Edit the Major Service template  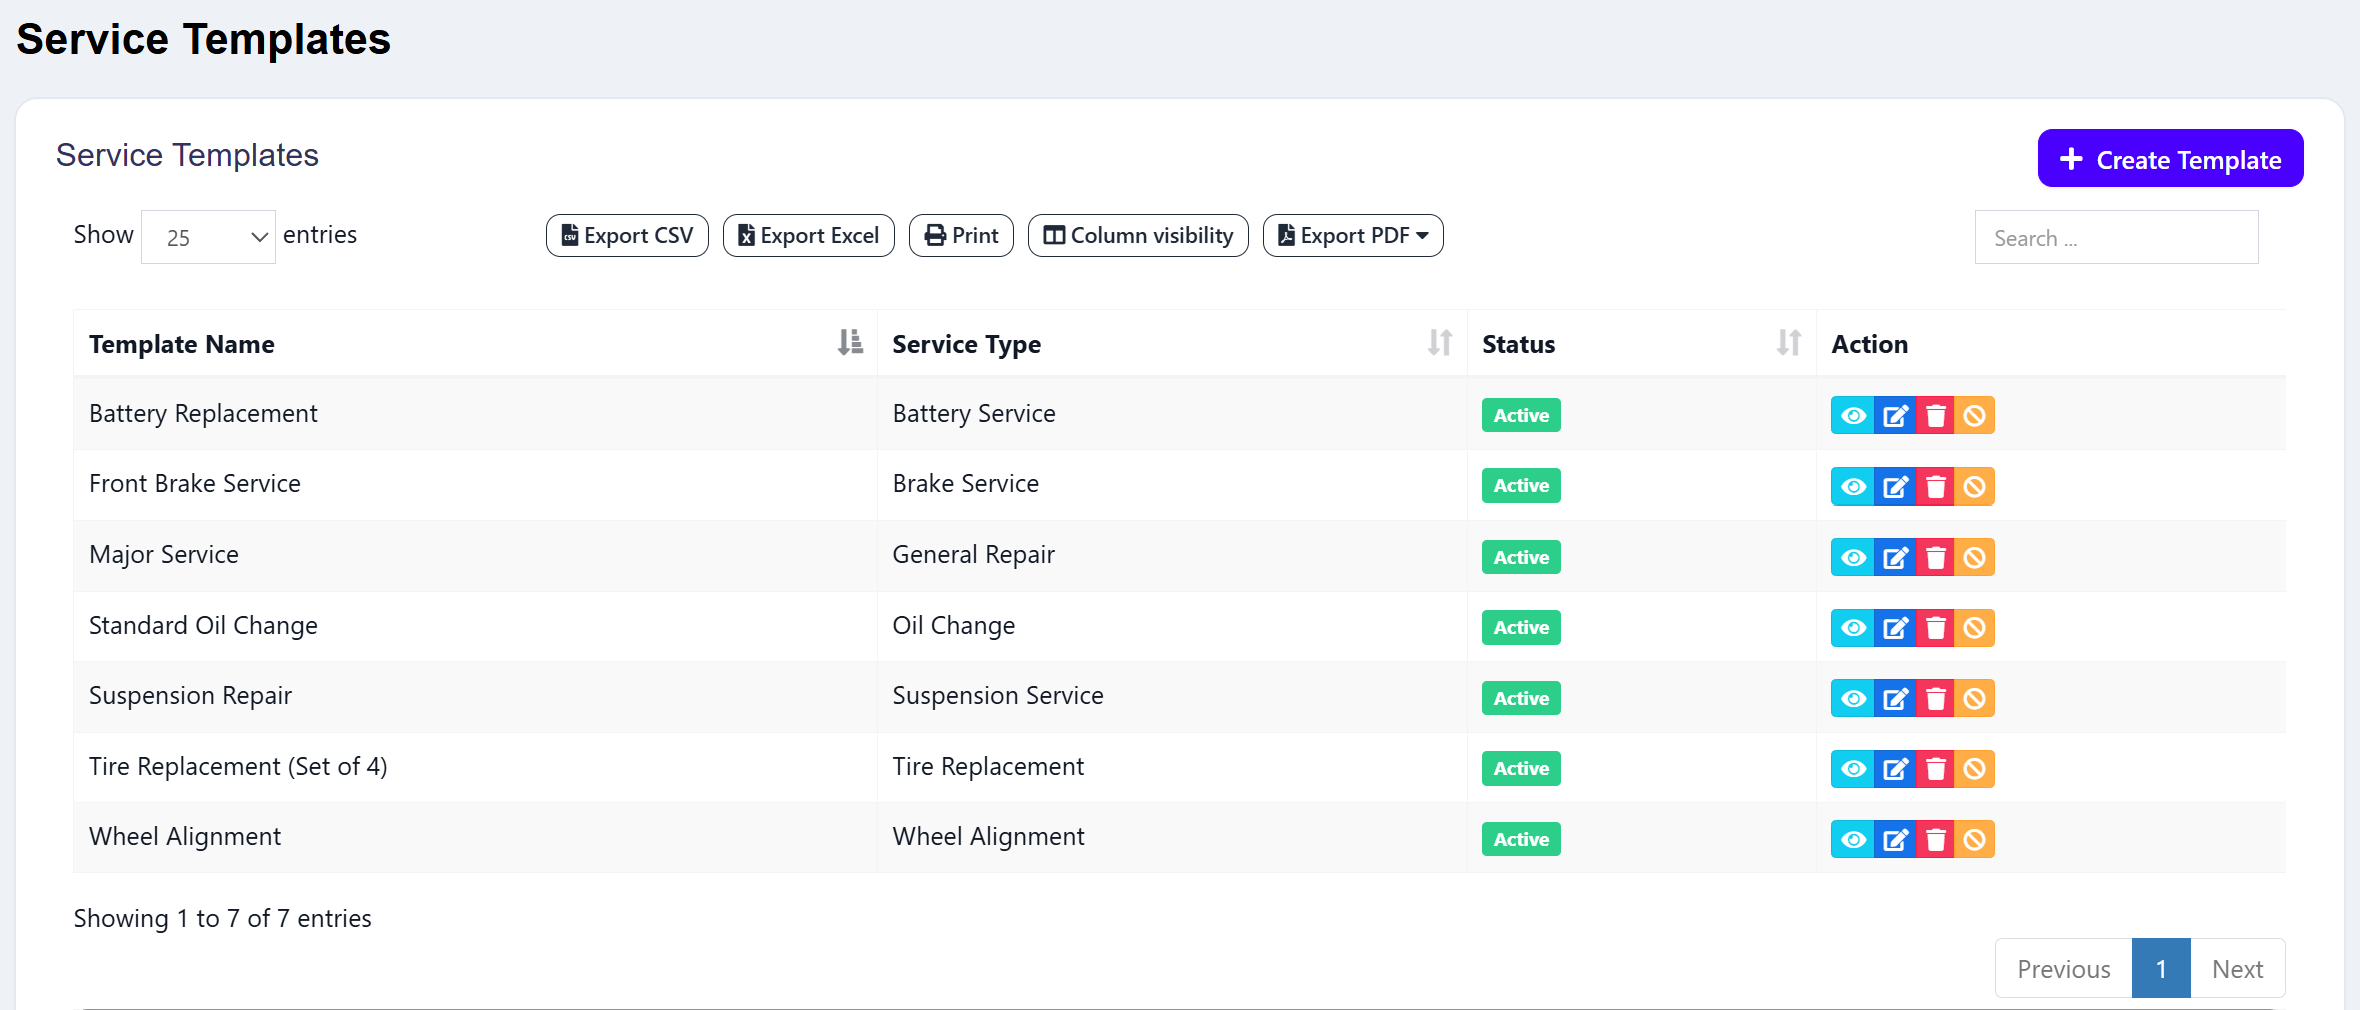click(x=1894, y=557)
